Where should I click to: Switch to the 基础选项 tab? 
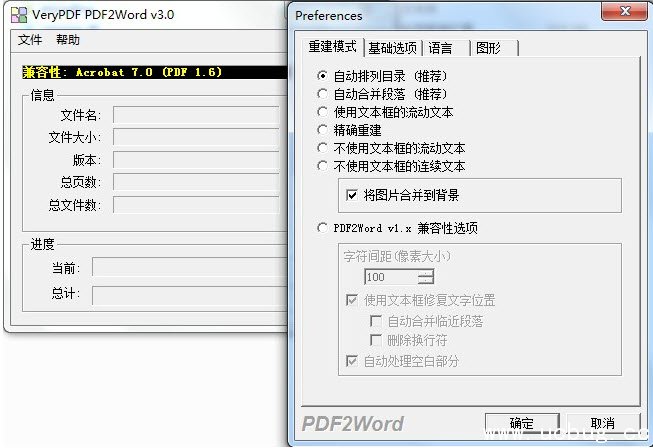pyautogui.click(x=392, y=48)
